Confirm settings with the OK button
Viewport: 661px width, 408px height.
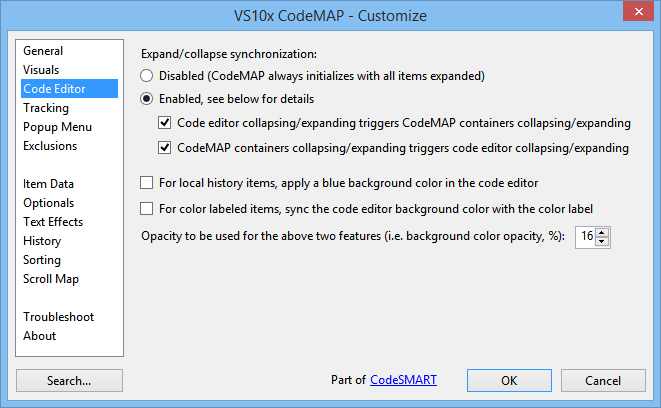pyautogui.click(x=509, y=381)
